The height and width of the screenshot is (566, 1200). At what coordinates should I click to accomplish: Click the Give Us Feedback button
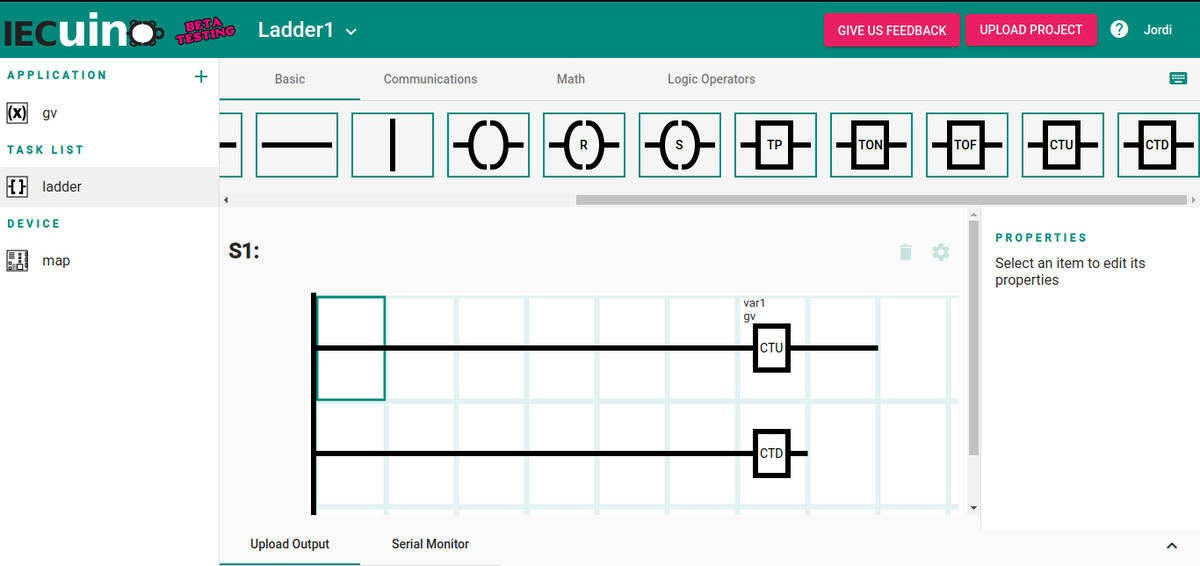point(892,30)
